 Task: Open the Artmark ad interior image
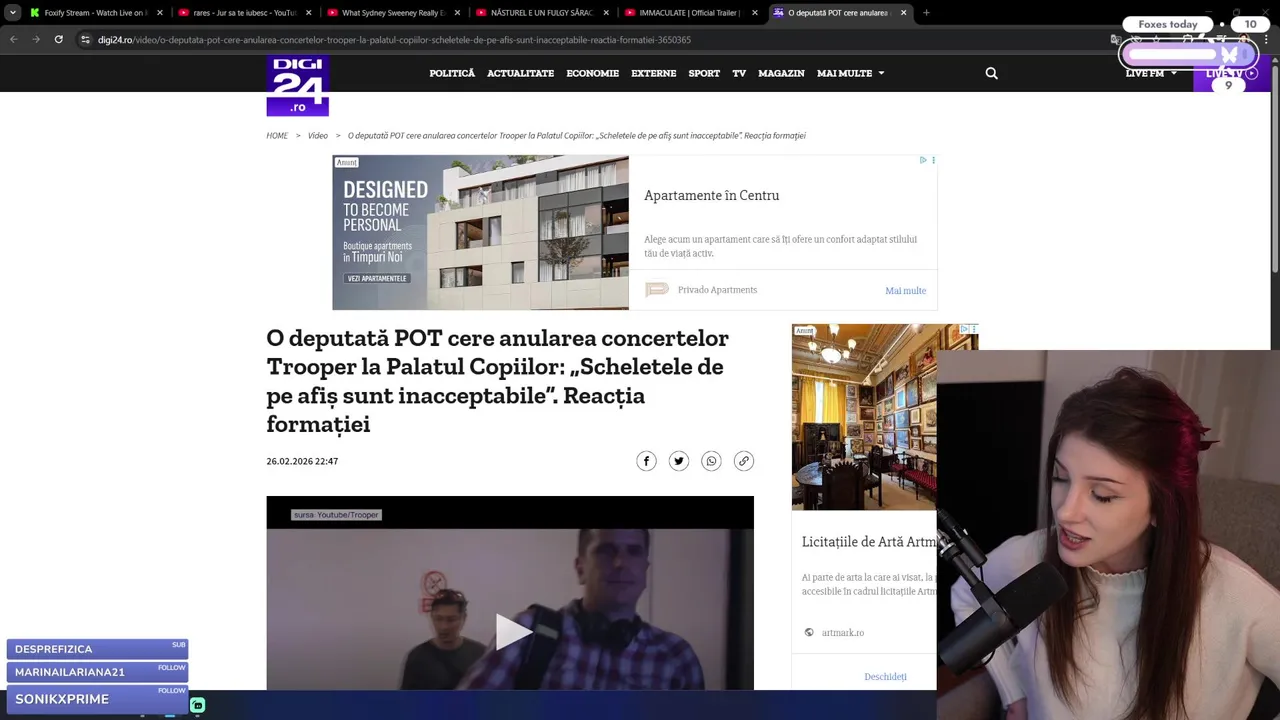coord(864,417)
